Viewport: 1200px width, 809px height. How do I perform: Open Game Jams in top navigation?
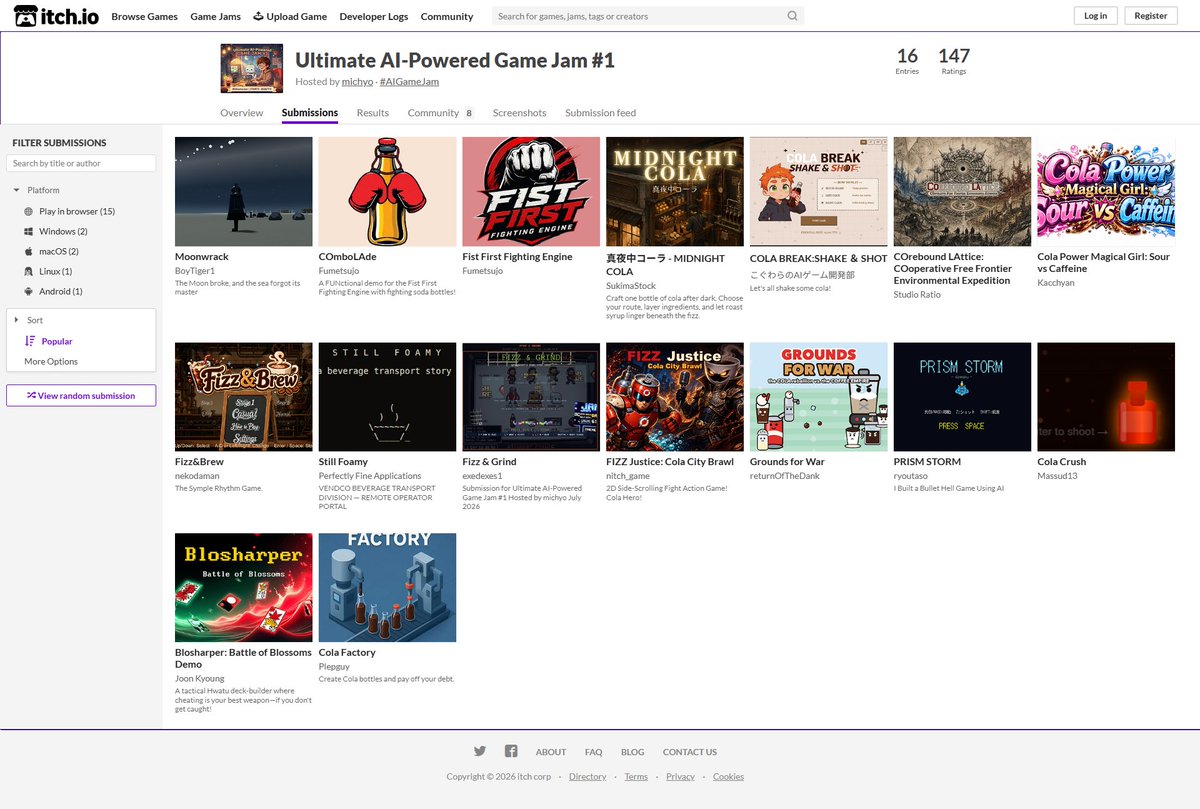click(x=215, y=16)
